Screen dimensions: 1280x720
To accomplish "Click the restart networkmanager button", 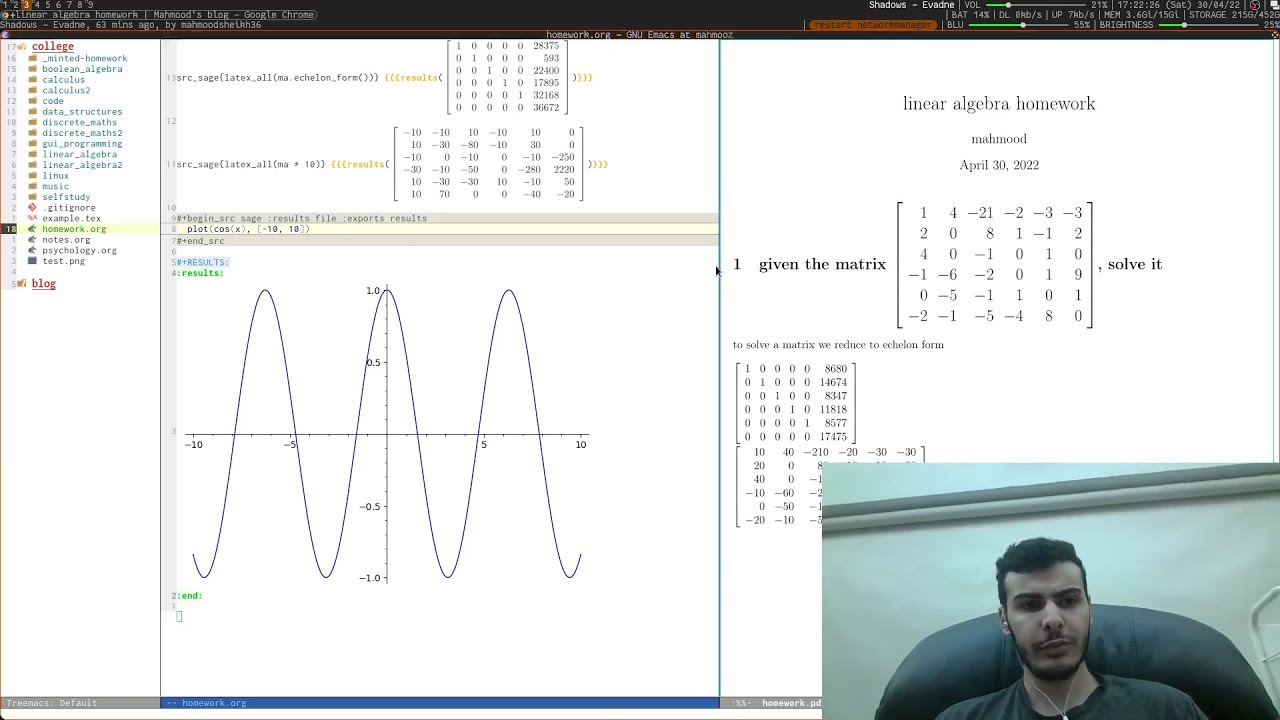I will click(x=872, y=25).
